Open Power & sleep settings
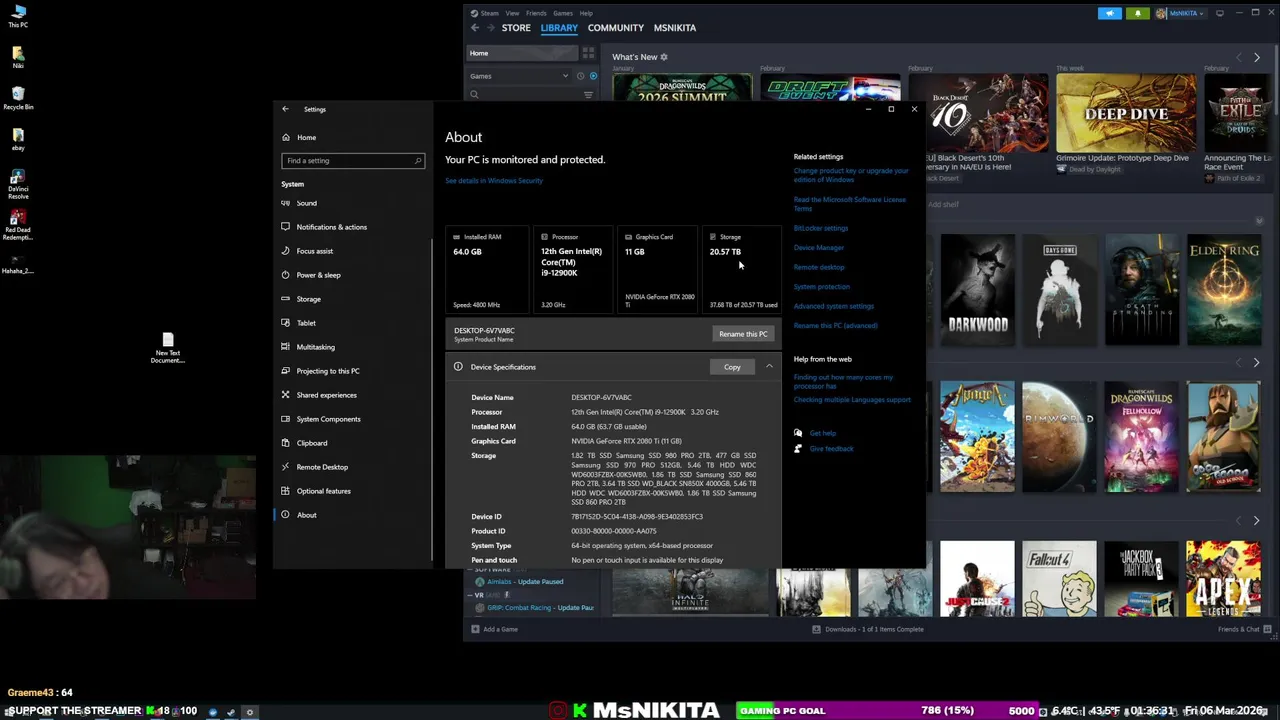 click(x=318, y=275)
